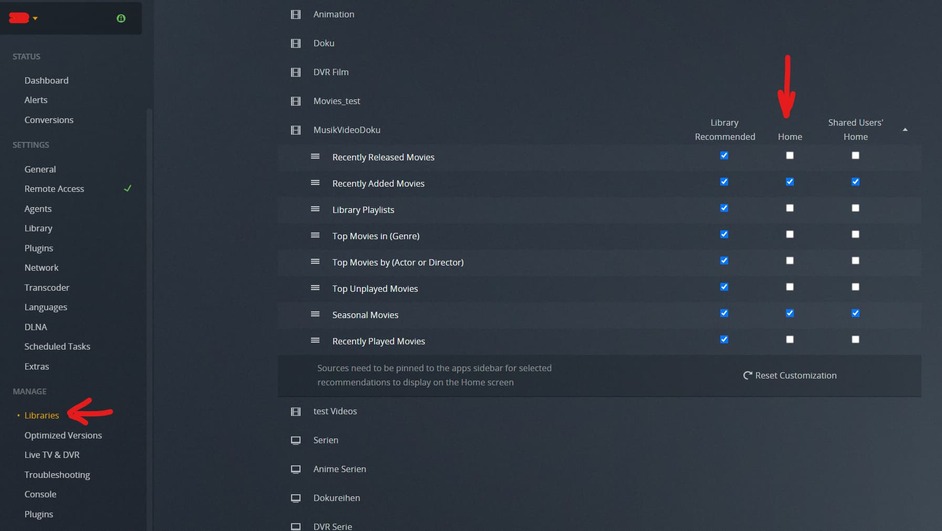
Task: Open DLNA settings
Action: [x=35, y=327]
